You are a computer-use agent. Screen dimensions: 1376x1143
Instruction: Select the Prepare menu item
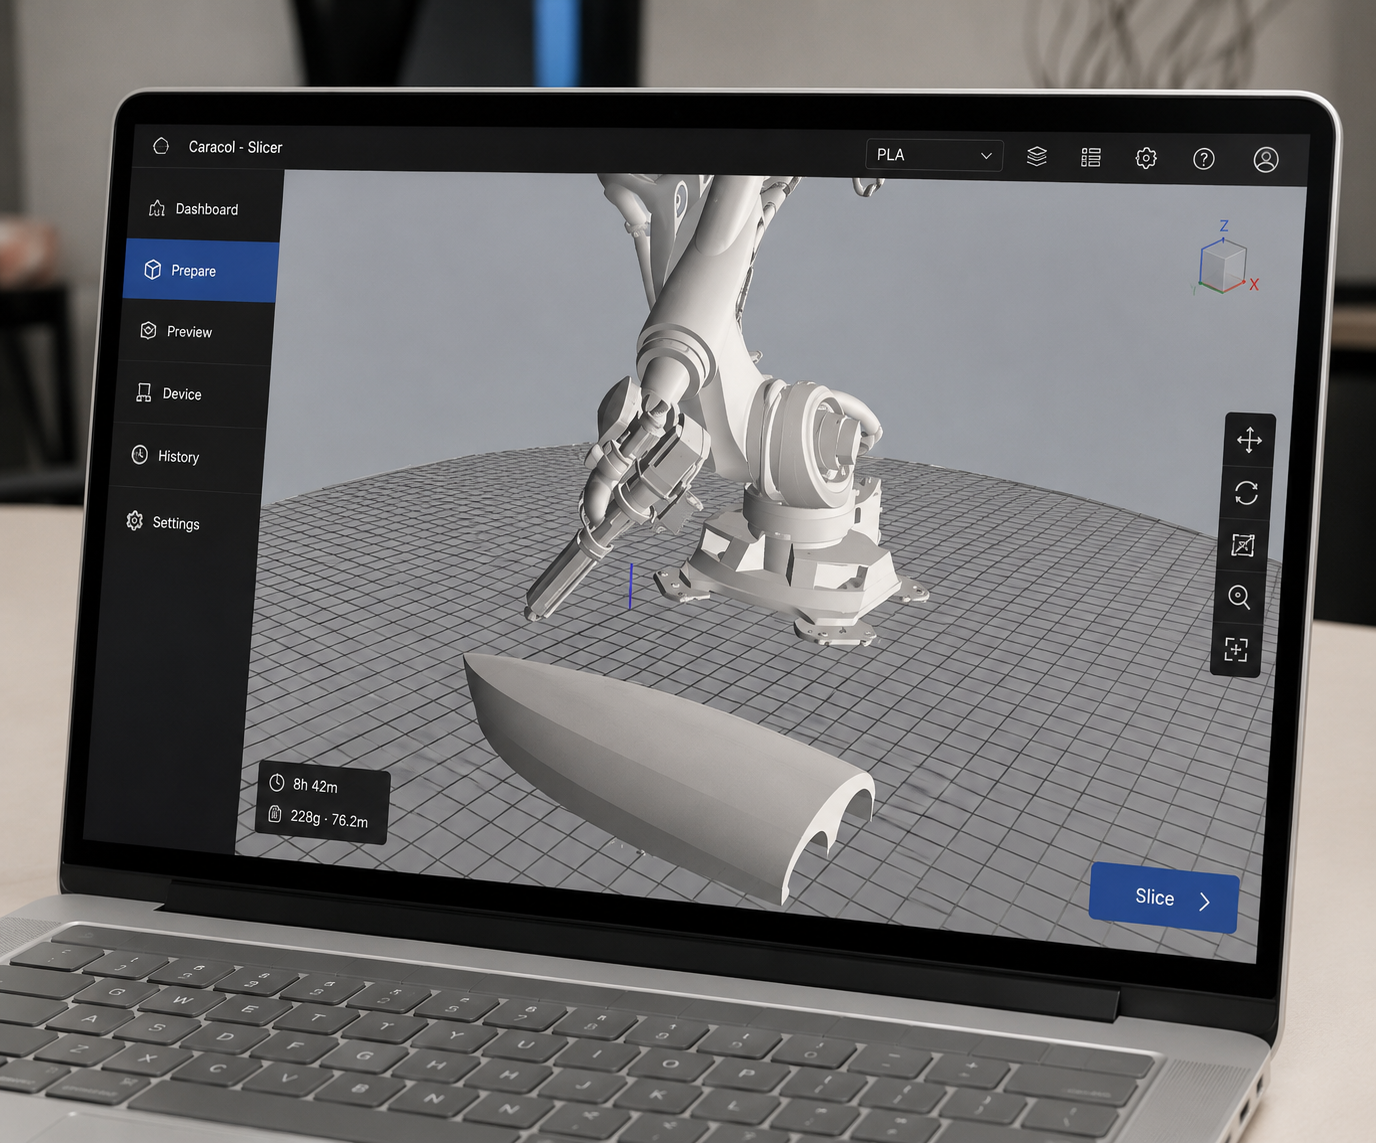(201, 271)
